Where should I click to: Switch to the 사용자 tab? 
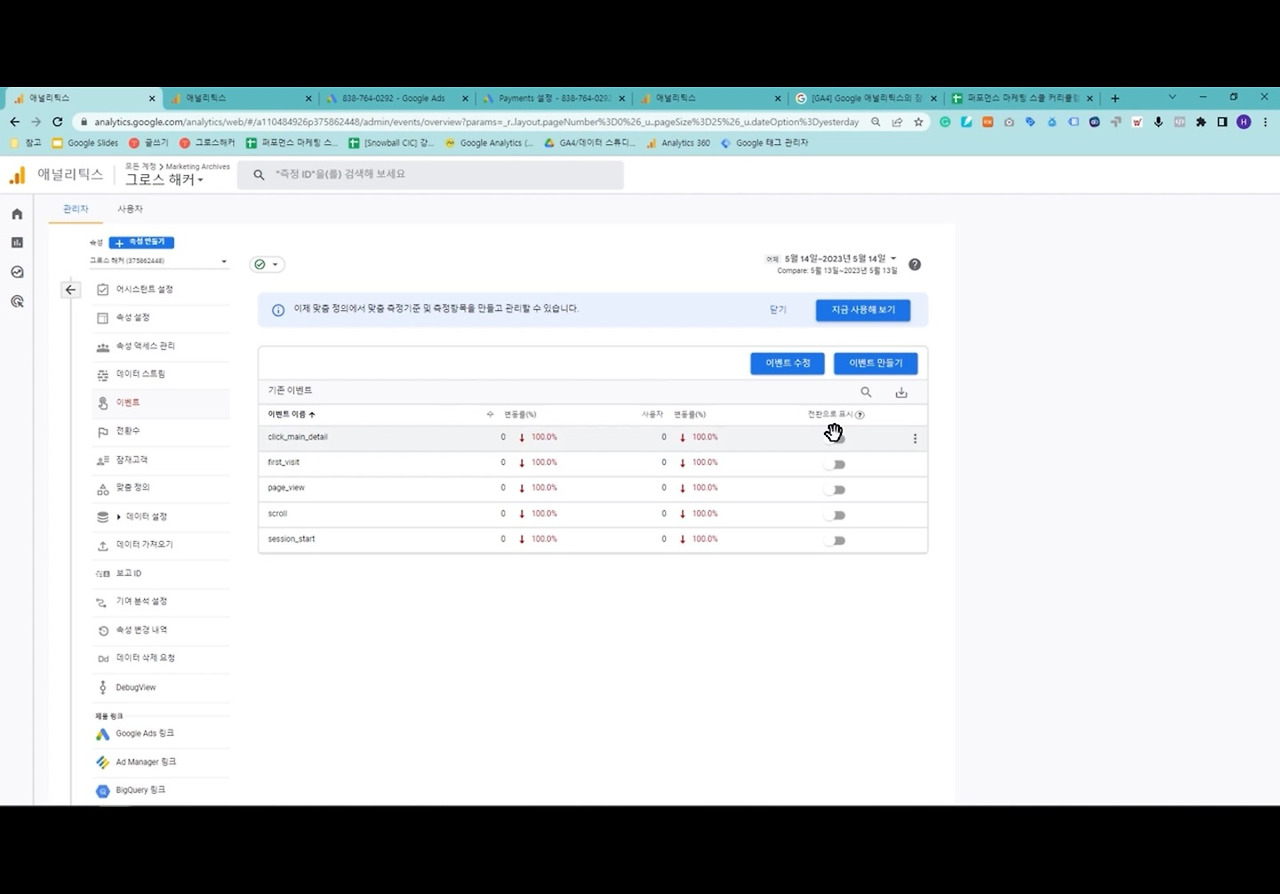pos(130,209)
